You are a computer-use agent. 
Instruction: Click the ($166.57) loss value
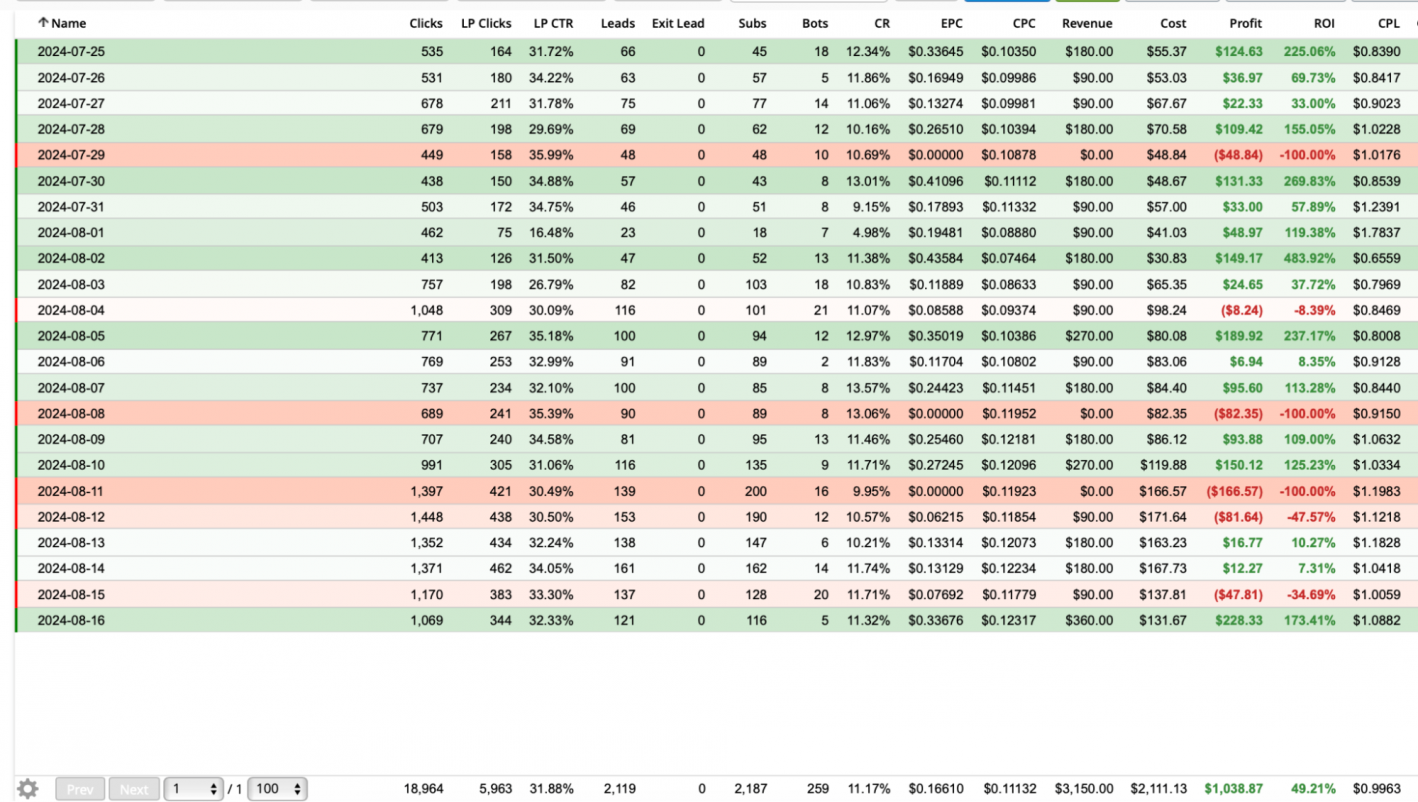(1234, 491)
